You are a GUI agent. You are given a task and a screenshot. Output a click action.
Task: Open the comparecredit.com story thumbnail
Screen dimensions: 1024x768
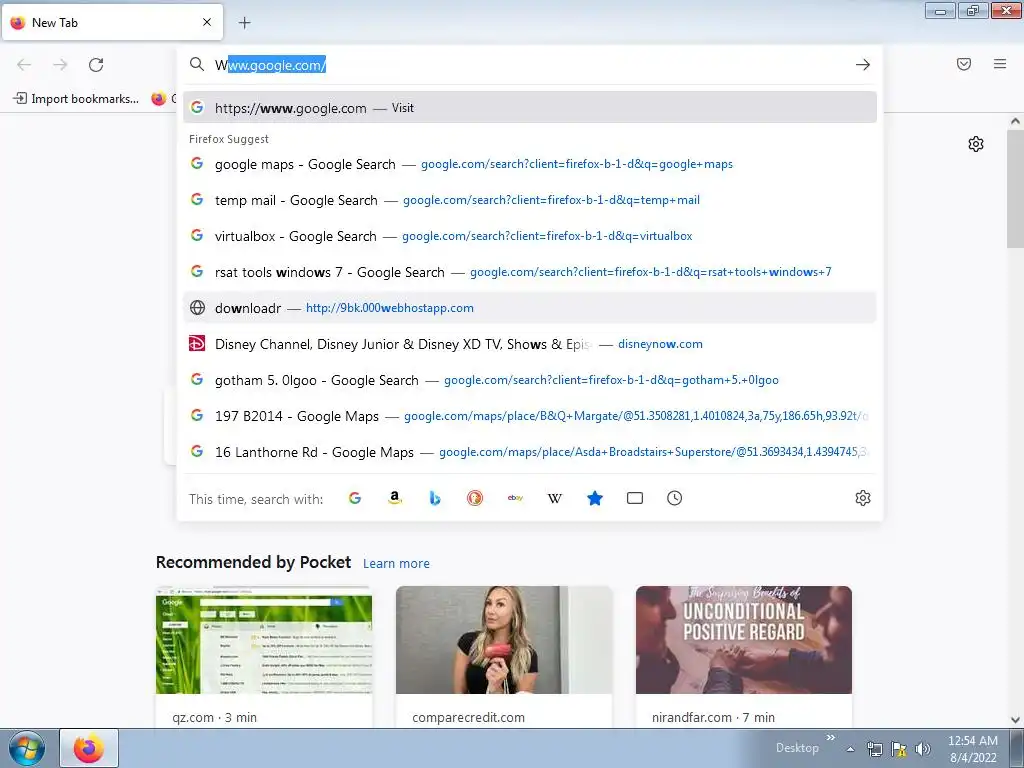tap(504, 640)
